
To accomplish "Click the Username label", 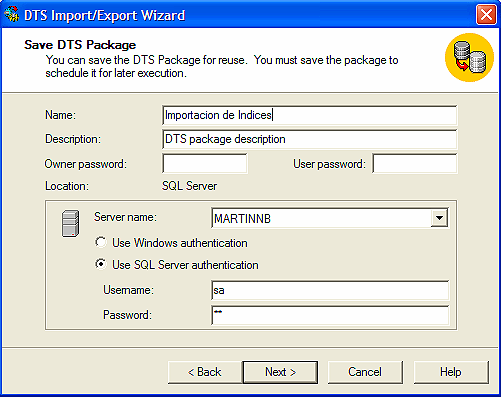I will point(128,290).
